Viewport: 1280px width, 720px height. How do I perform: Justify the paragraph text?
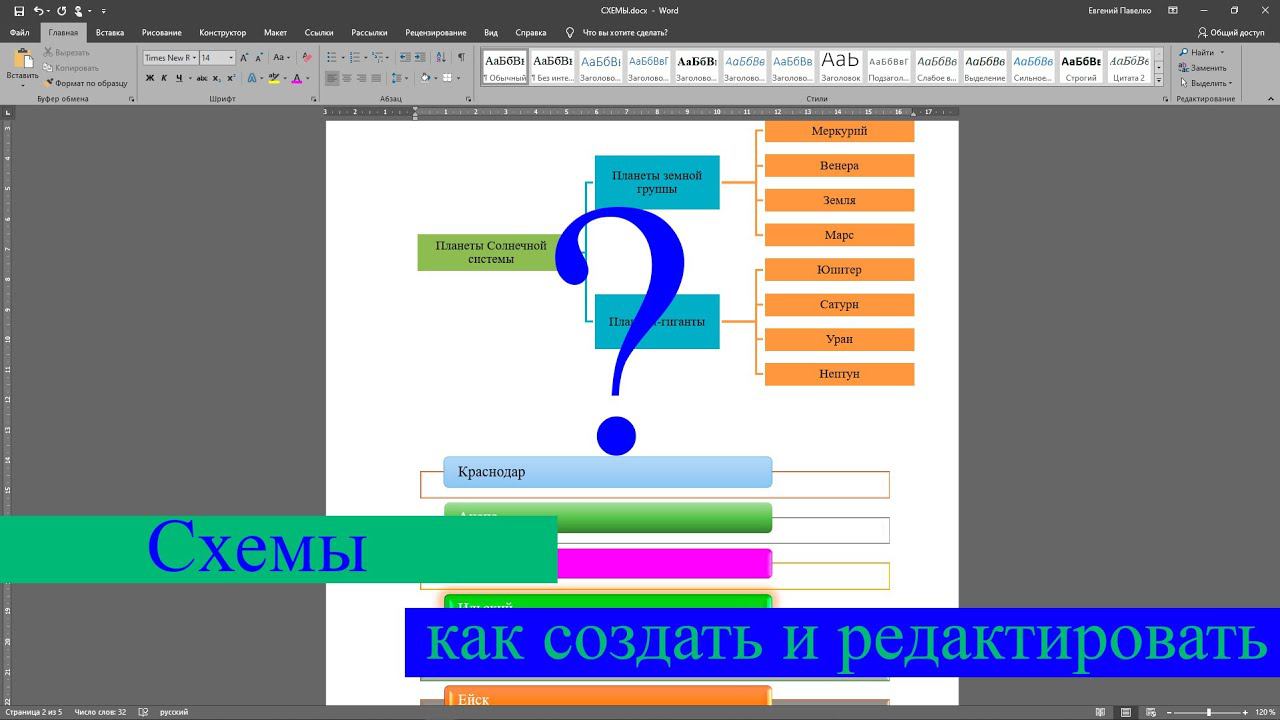377,78
